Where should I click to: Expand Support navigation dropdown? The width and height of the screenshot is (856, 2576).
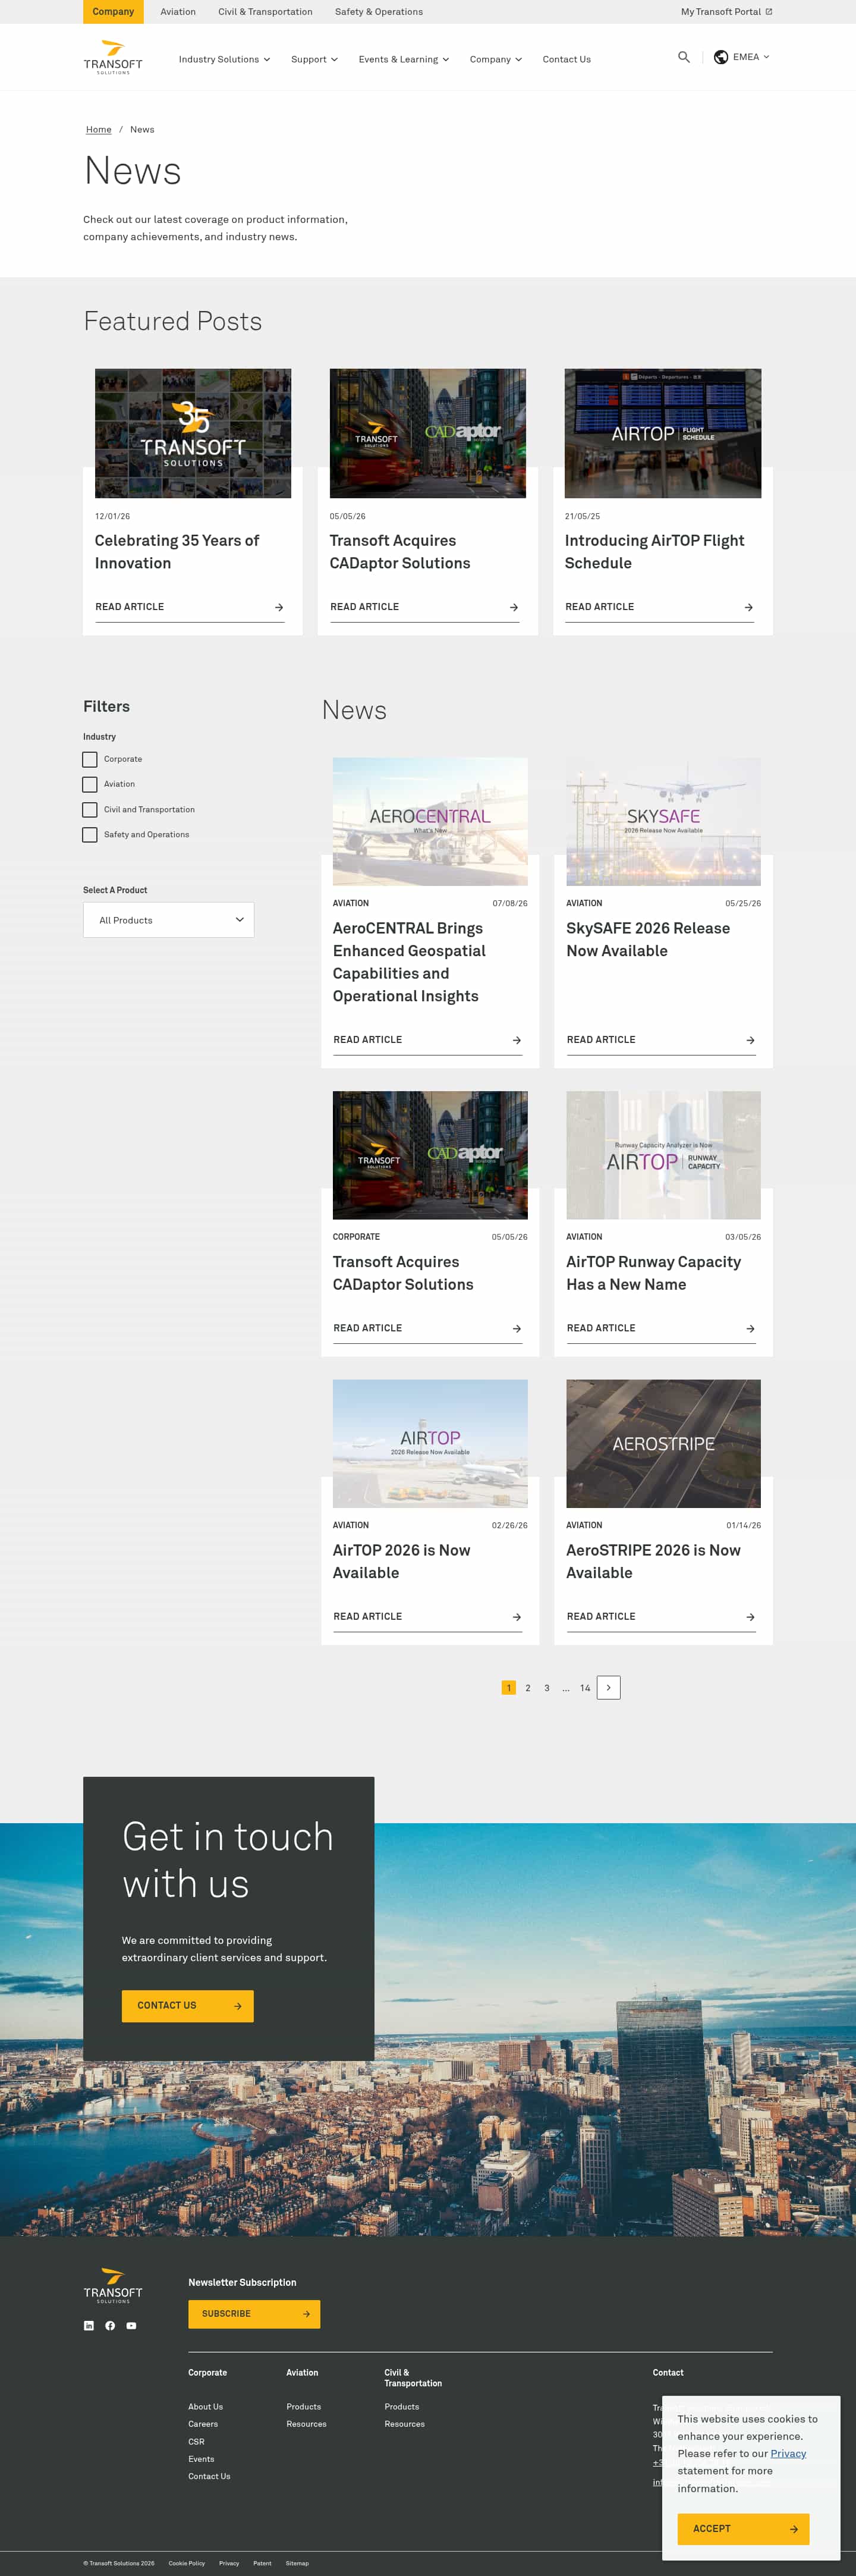(x=314, y=59)
